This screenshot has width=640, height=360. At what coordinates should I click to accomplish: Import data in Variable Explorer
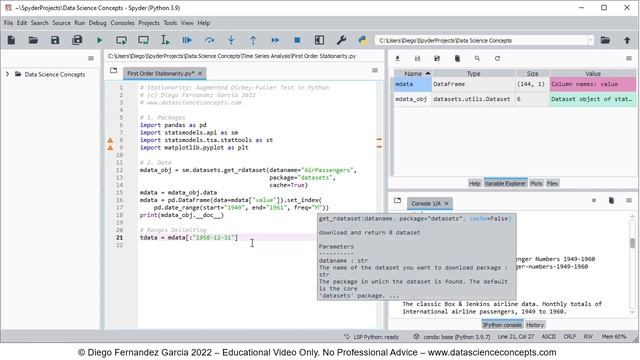[x=397, y=58]
